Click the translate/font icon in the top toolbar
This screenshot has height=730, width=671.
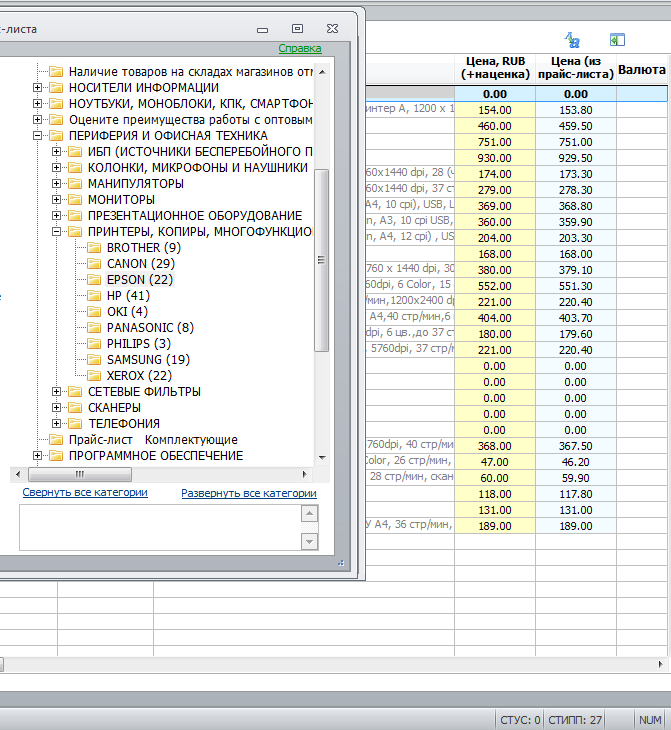point(572,40)
